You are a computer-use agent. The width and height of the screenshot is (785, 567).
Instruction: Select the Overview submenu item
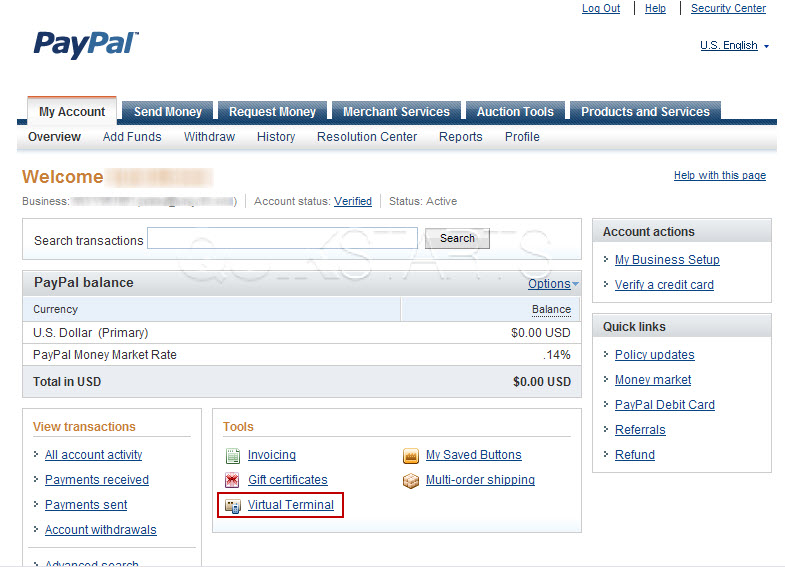(54, 137)
